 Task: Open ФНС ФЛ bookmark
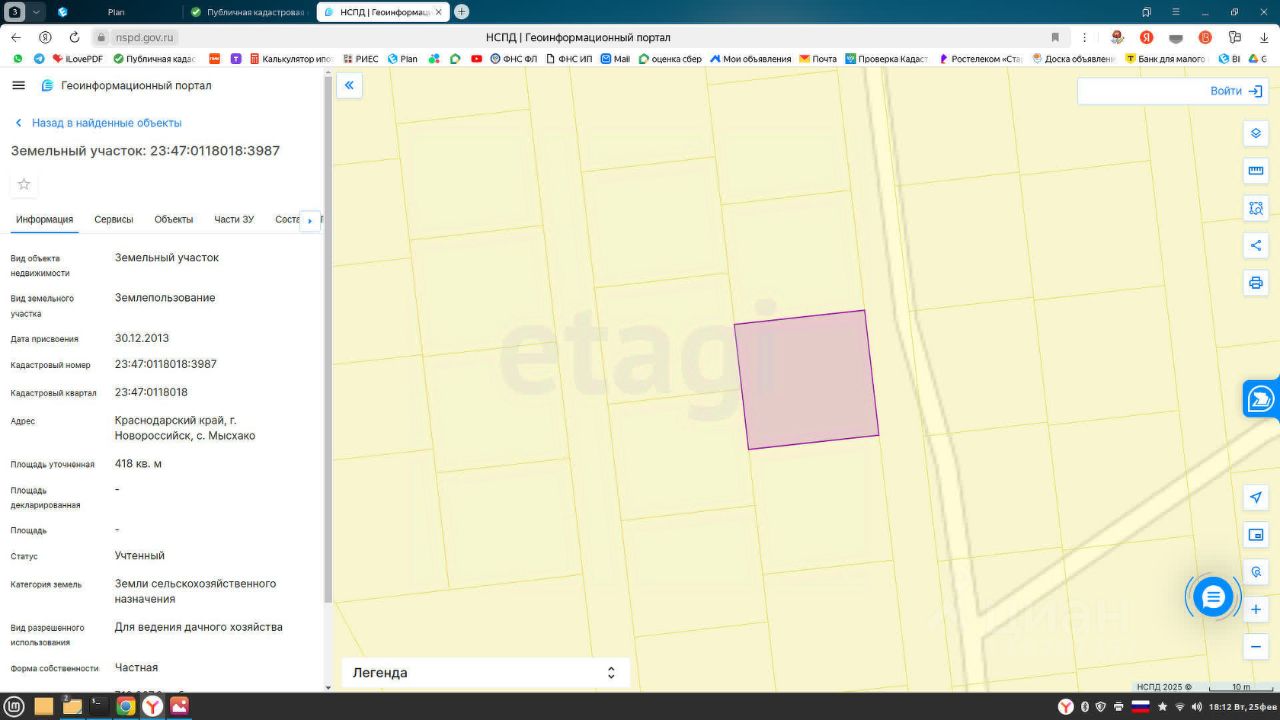point(513,59)
